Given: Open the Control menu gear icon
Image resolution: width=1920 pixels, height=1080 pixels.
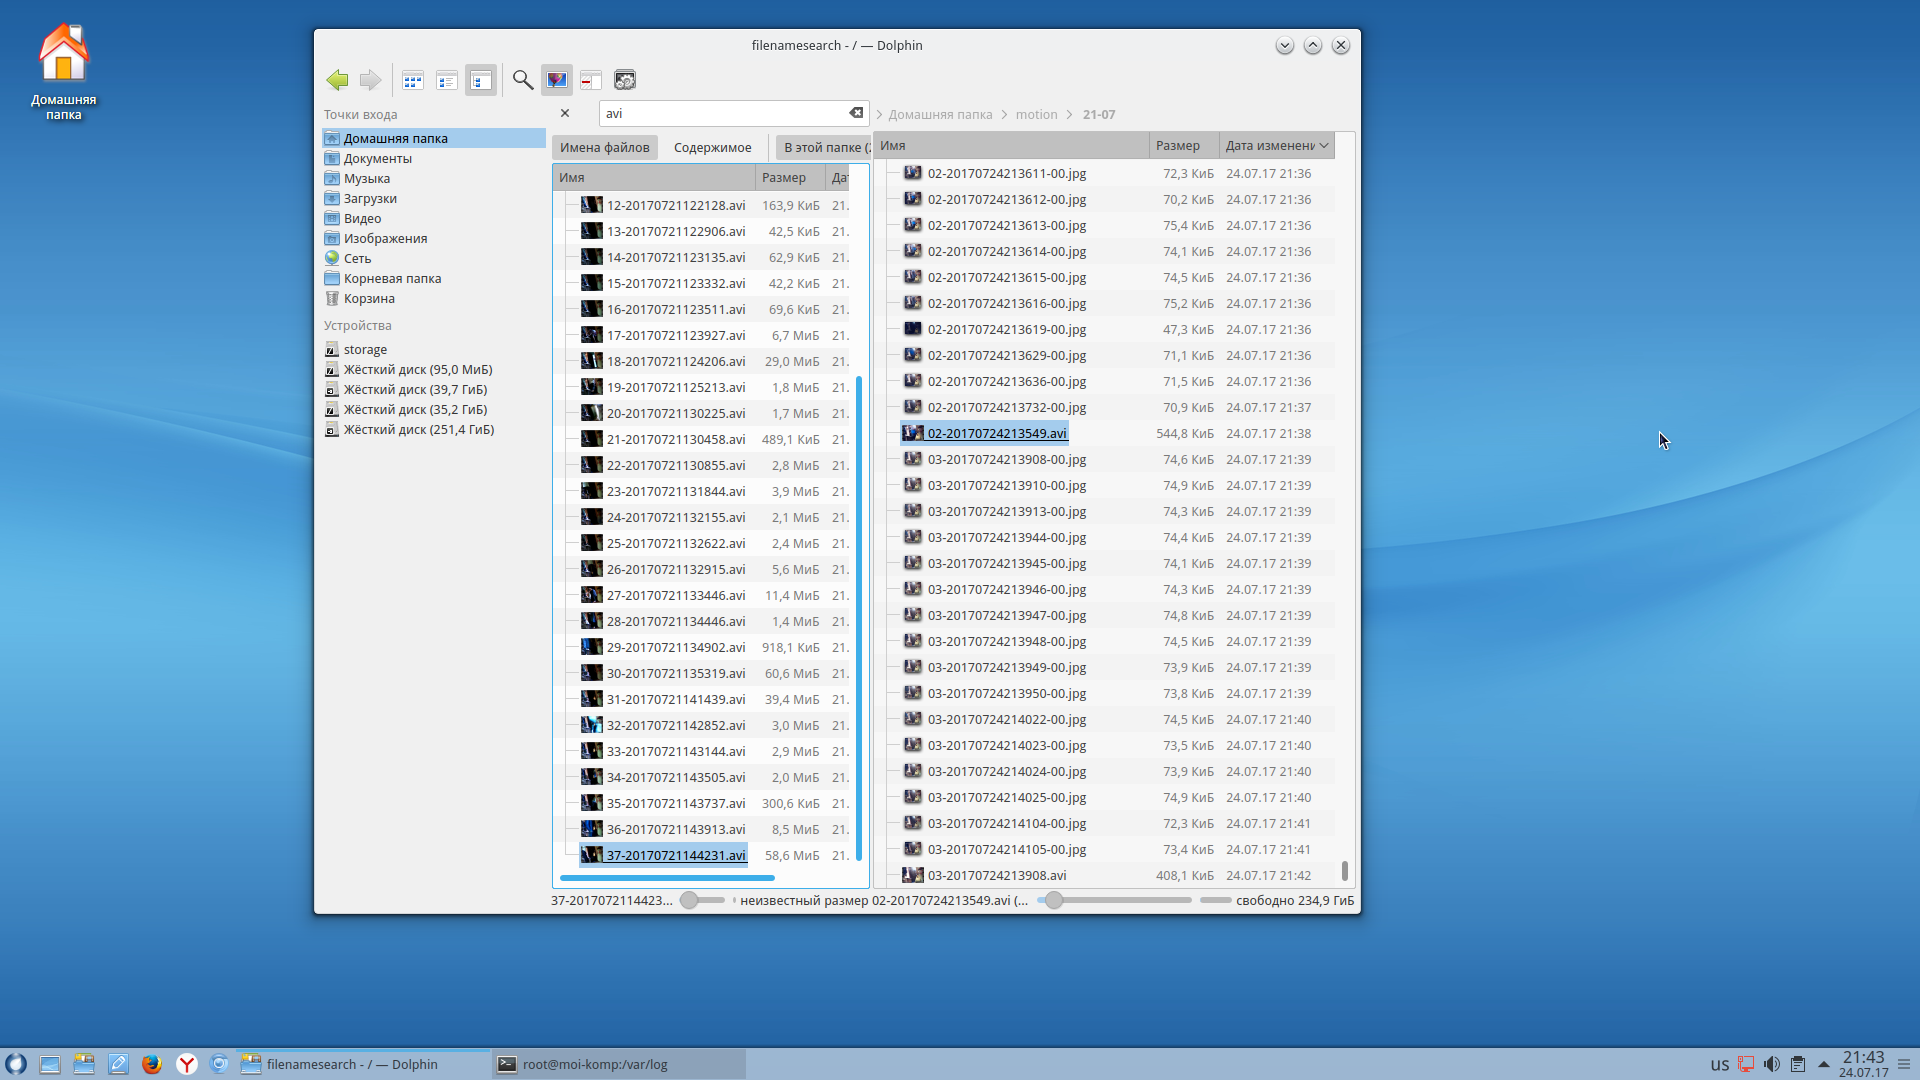Looking at the screenshot, I should 625,80.
